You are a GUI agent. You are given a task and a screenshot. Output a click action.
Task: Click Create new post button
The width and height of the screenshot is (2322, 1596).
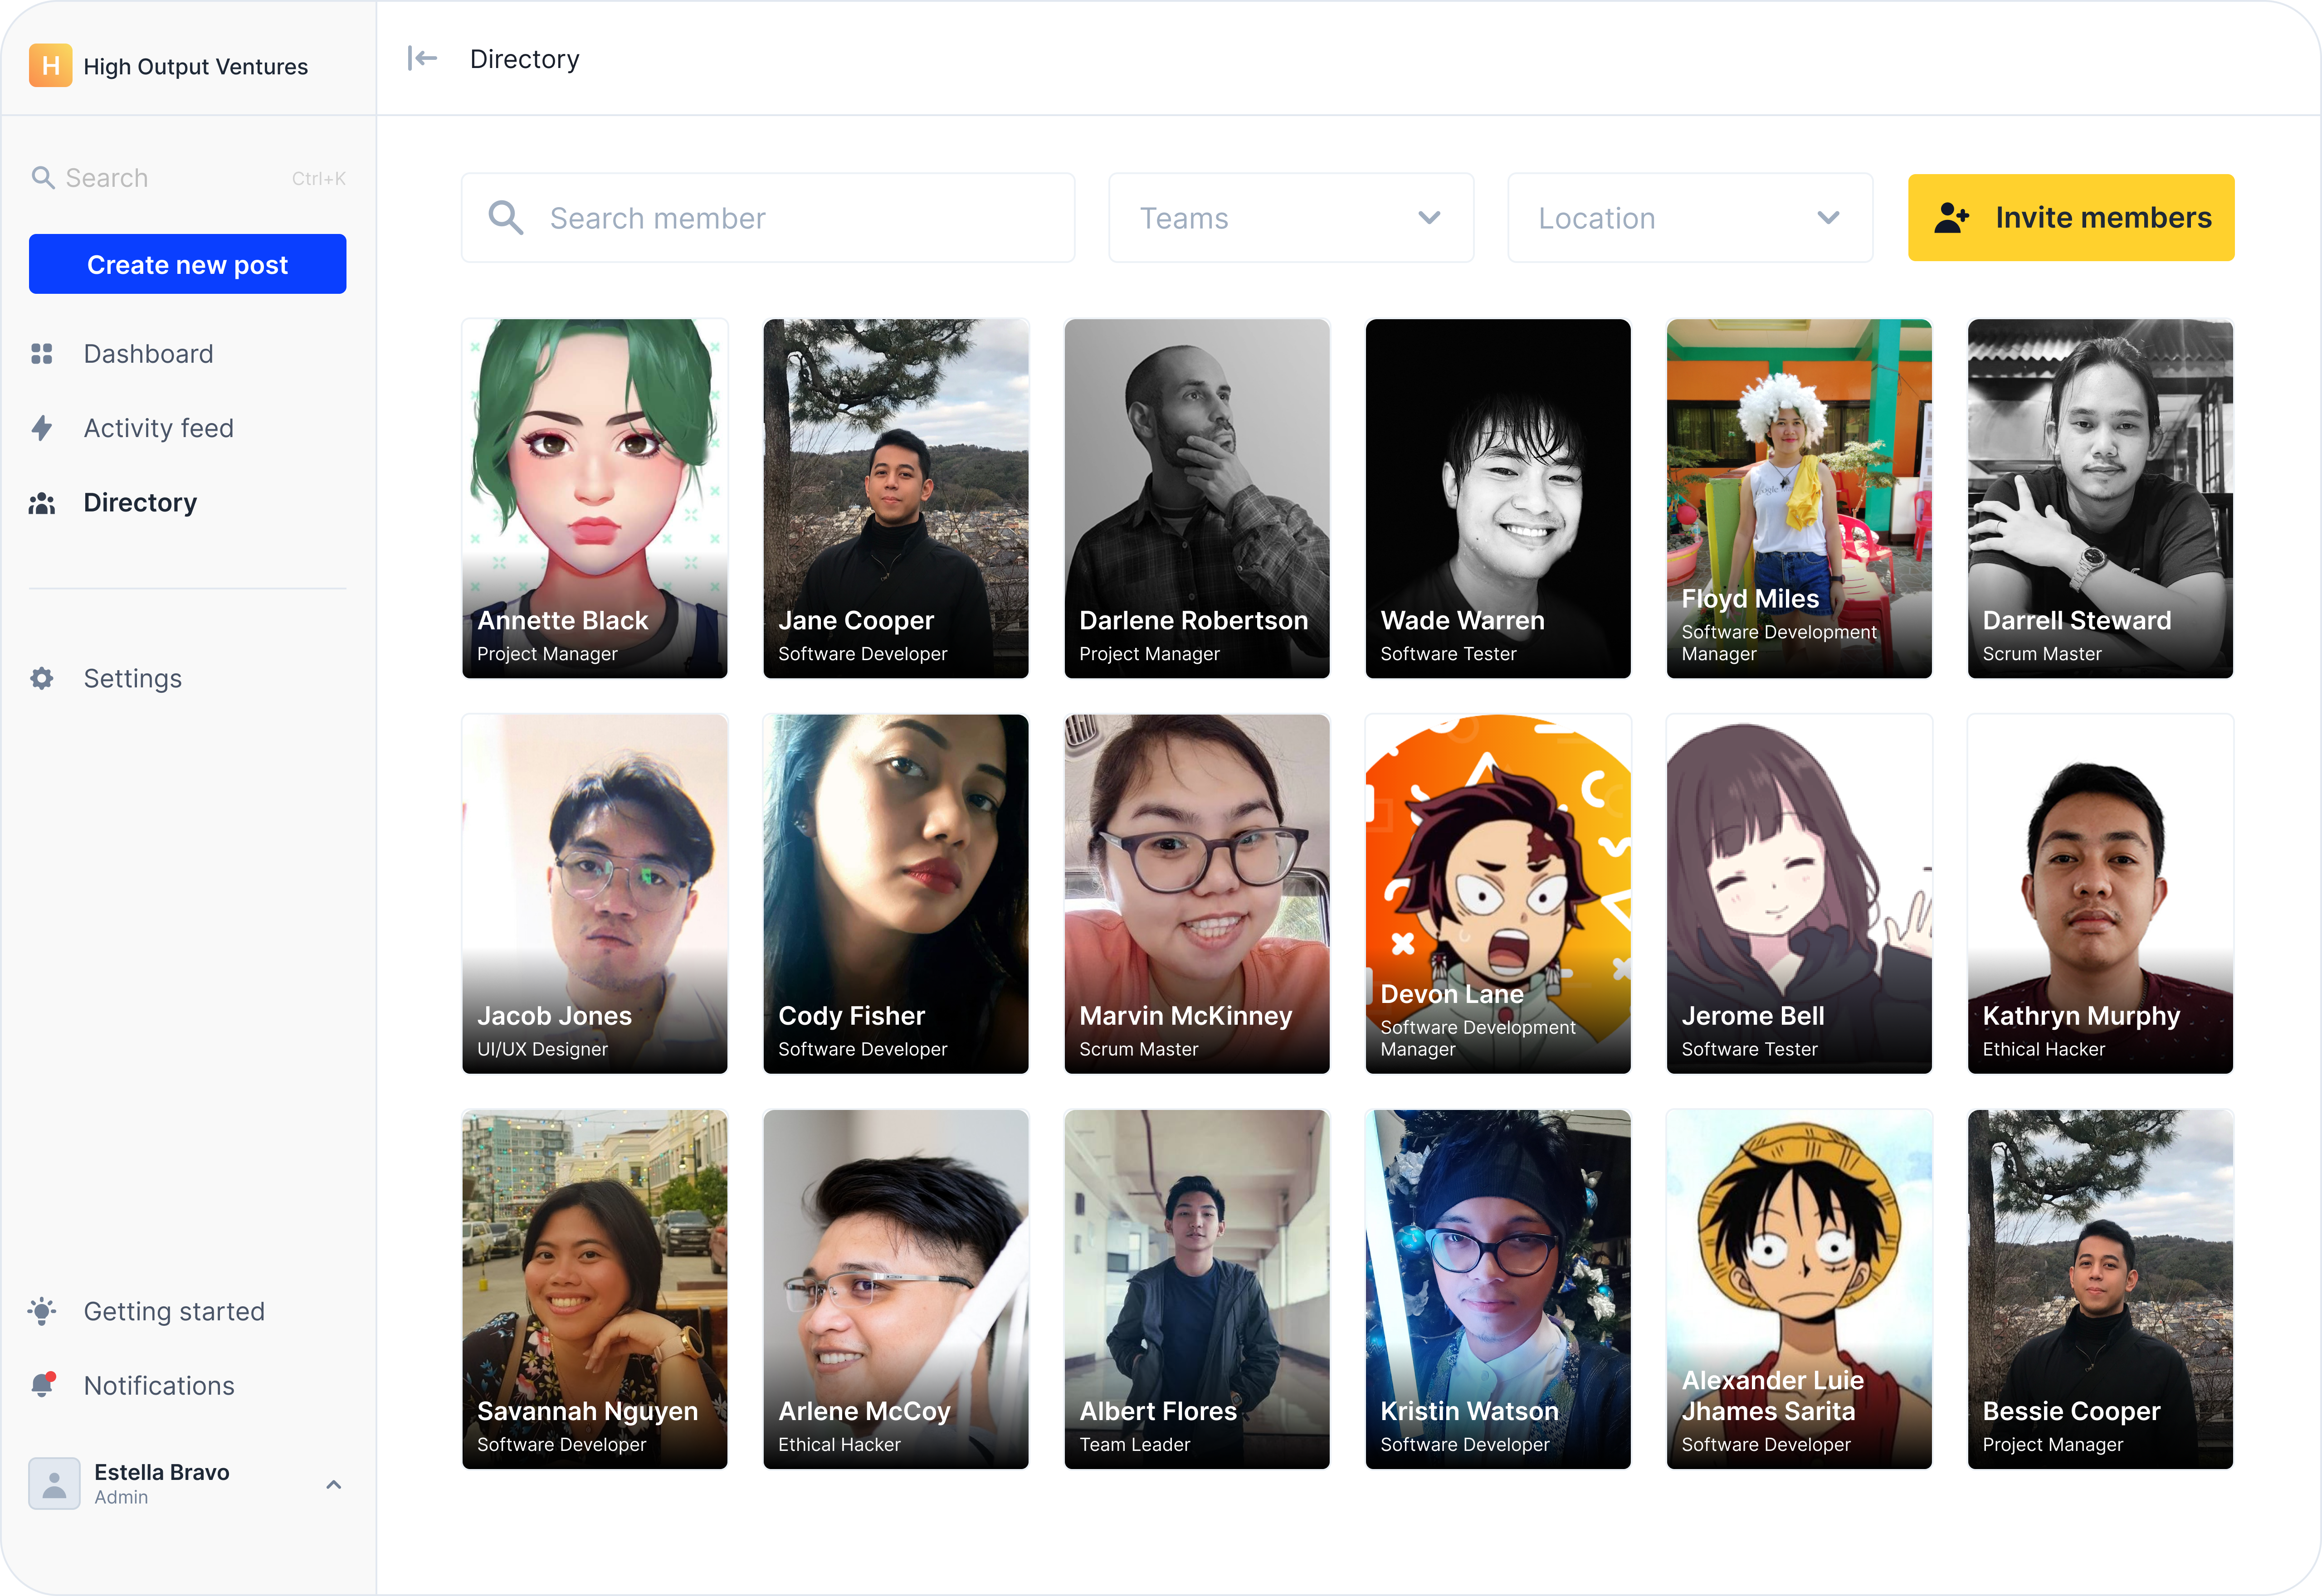pos(188,264)
